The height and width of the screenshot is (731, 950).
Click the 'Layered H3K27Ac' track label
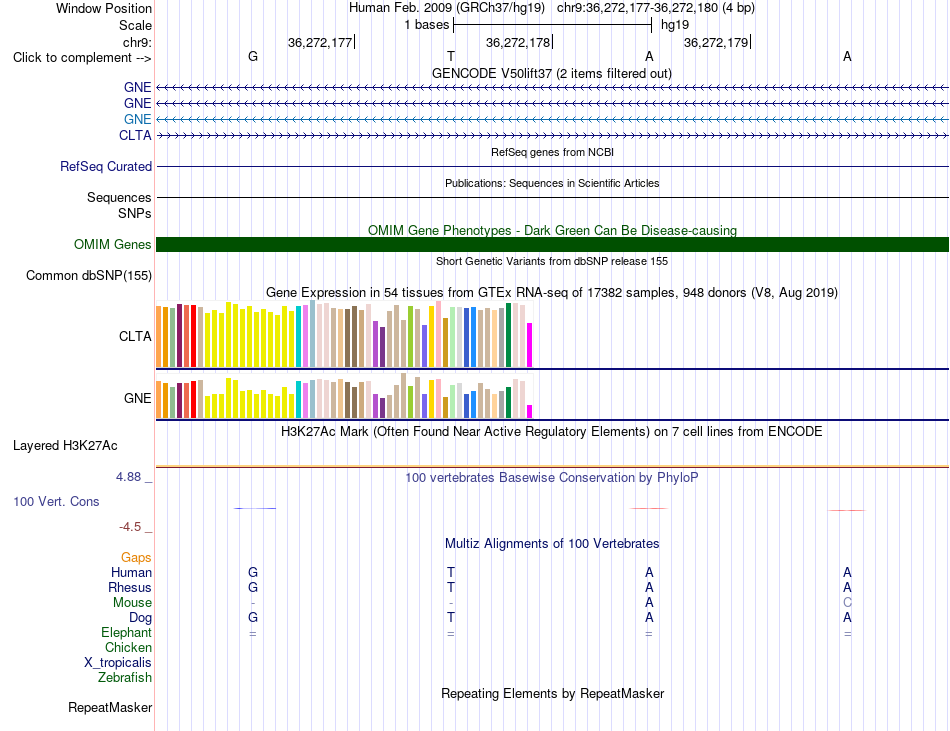tap(65, 446)
